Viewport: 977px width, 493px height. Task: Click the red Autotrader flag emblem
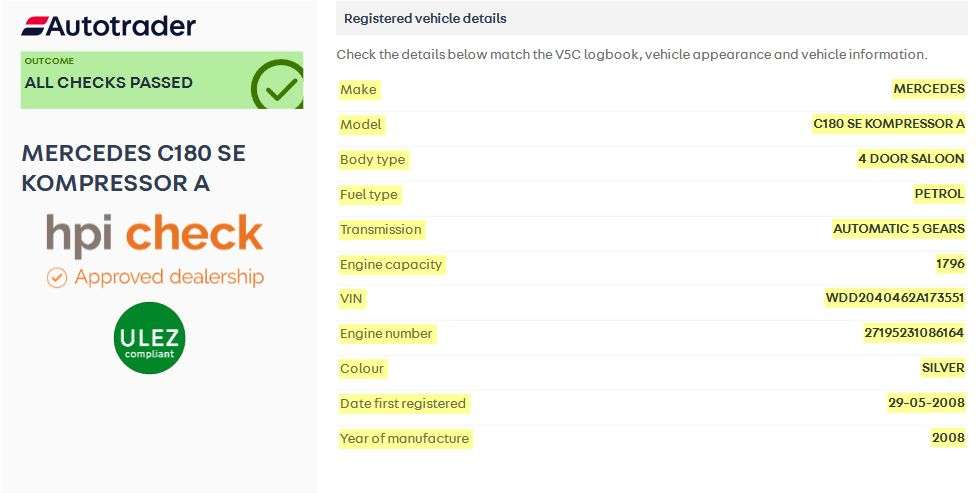[34, 26]
